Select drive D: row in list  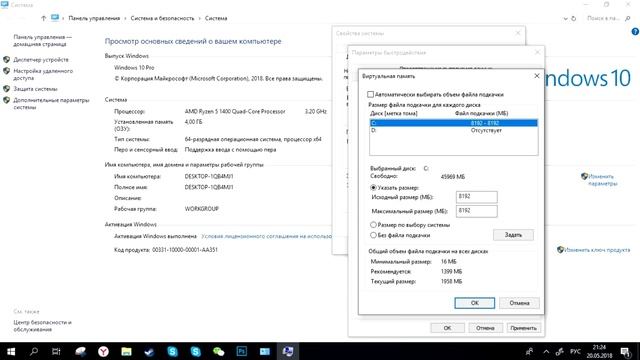click(x=453, y=131)
